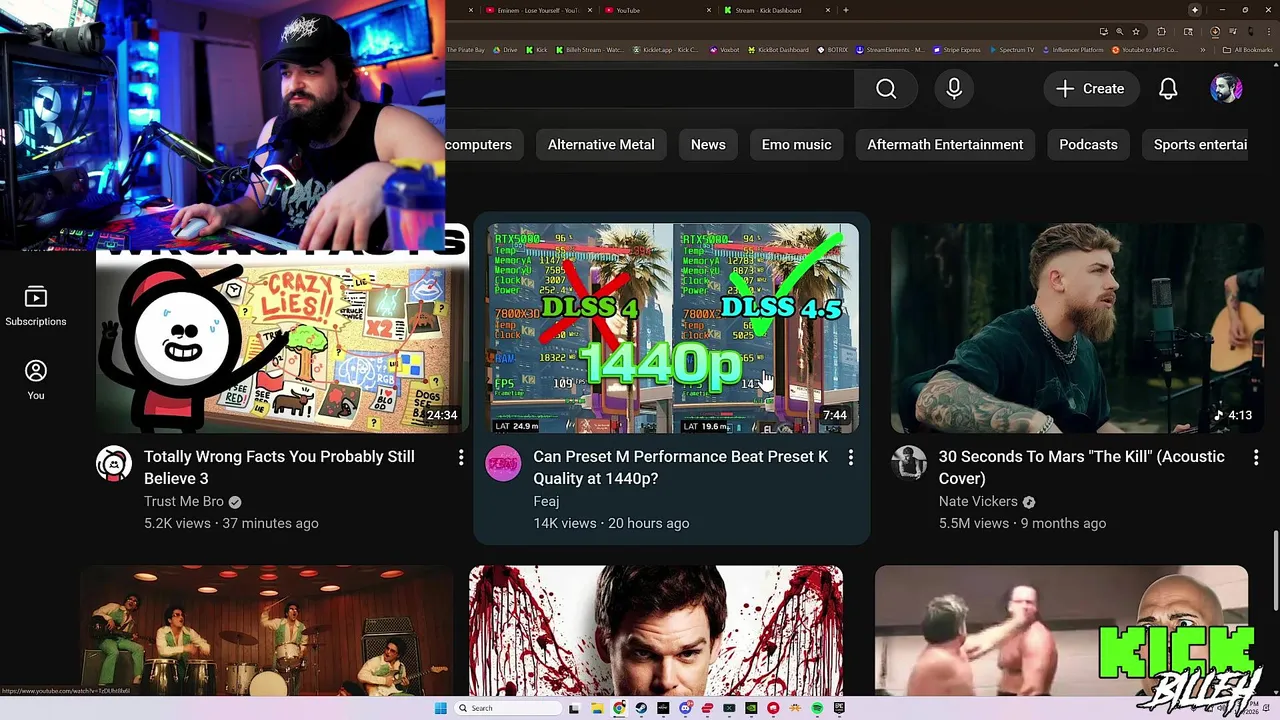Open The Kill acoustic cover thumbnail
Image resolution: width=1280 pixels, height=720 pixels.
(1077, 328)
